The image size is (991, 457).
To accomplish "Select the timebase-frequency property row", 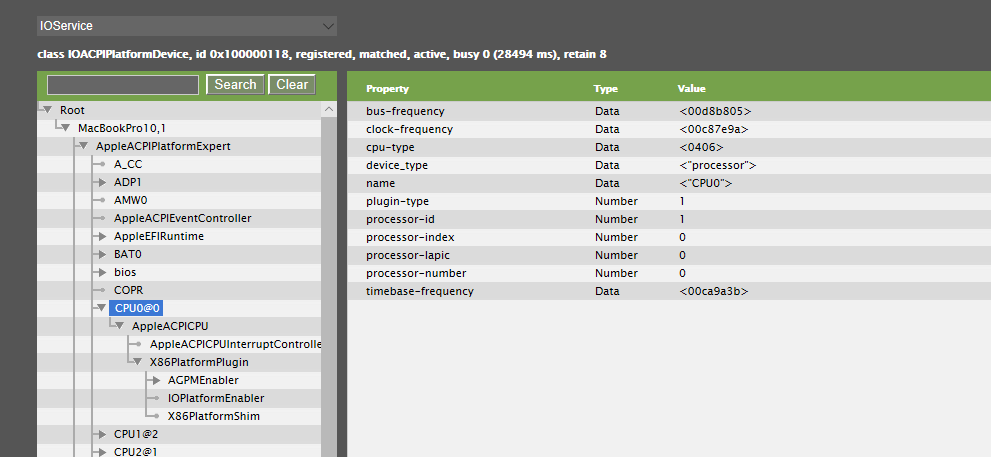I will pos(669,291).
